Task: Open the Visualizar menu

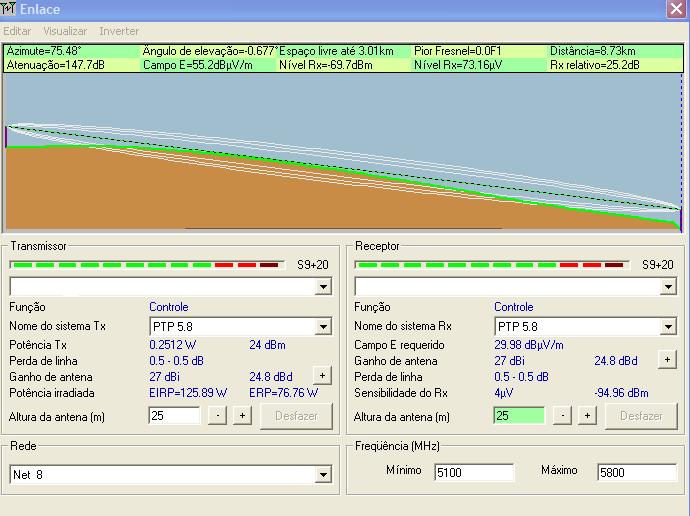Action: [65, 32]
